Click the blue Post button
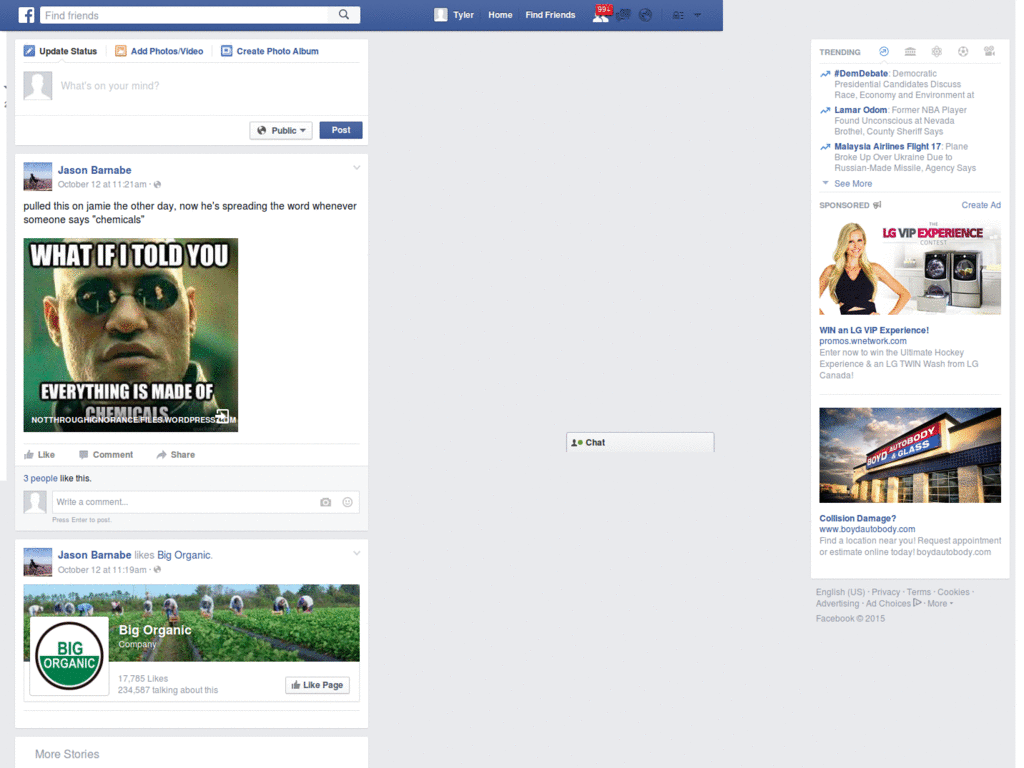1024x768 pixels. [341, 130]
